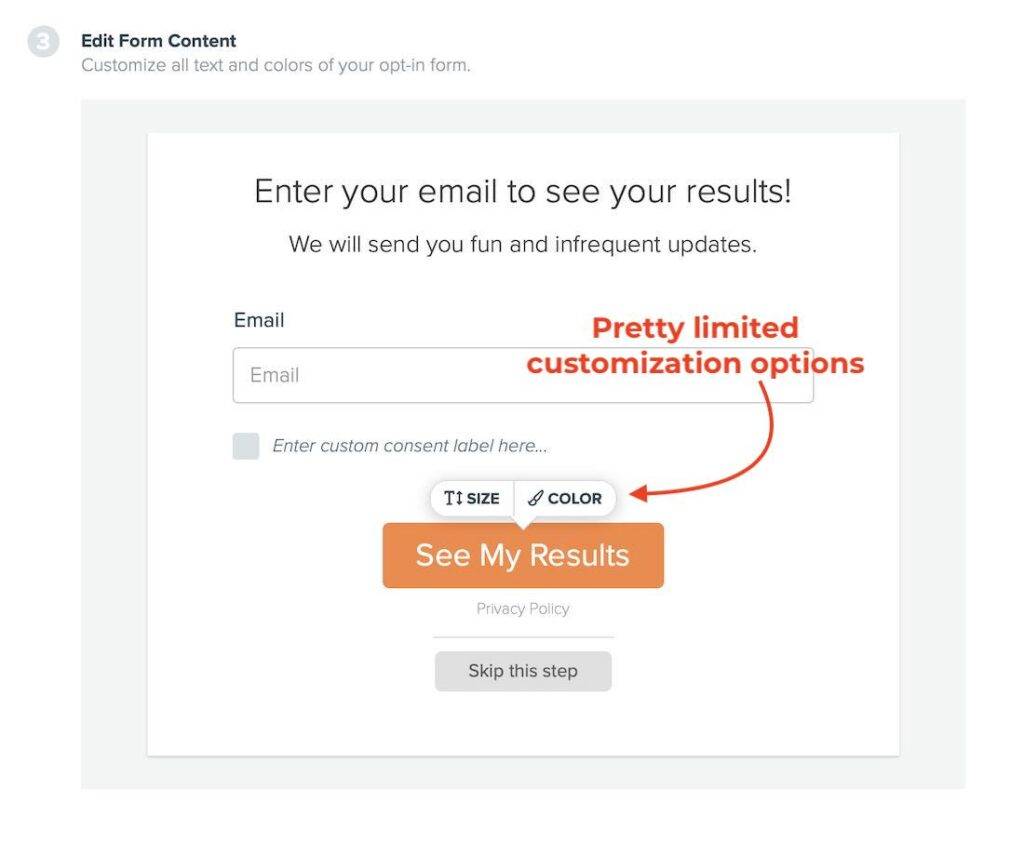Edit the 'Enter your email to see your results!' headline

pos(523,191)
